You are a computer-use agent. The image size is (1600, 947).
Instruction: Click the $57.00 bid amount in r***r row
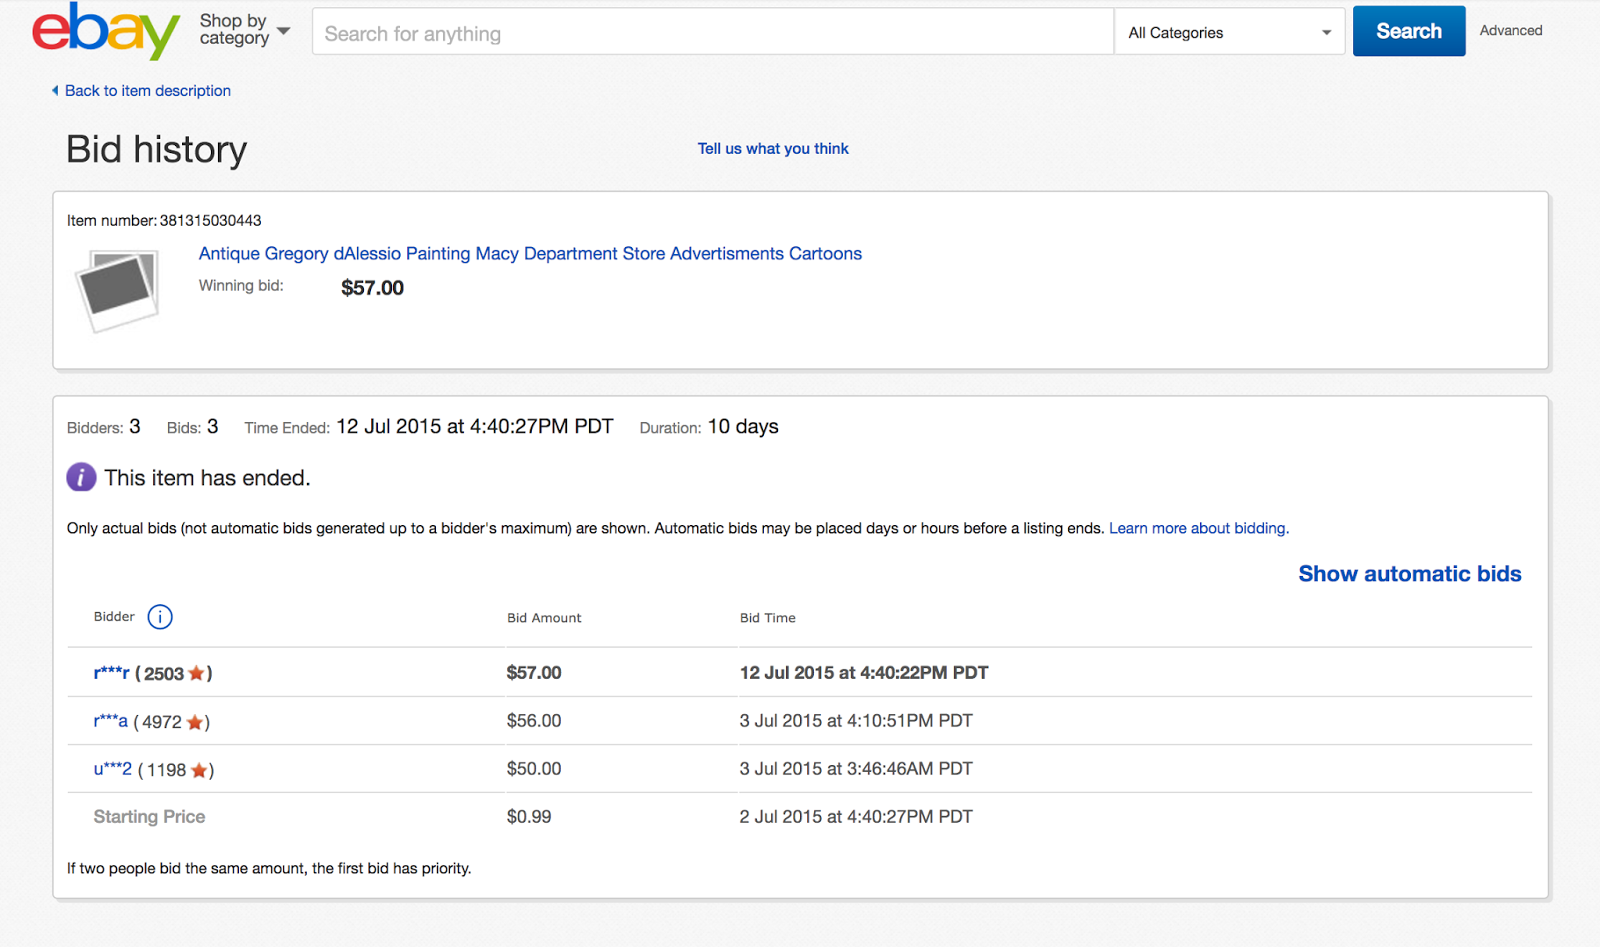point(534,673)
